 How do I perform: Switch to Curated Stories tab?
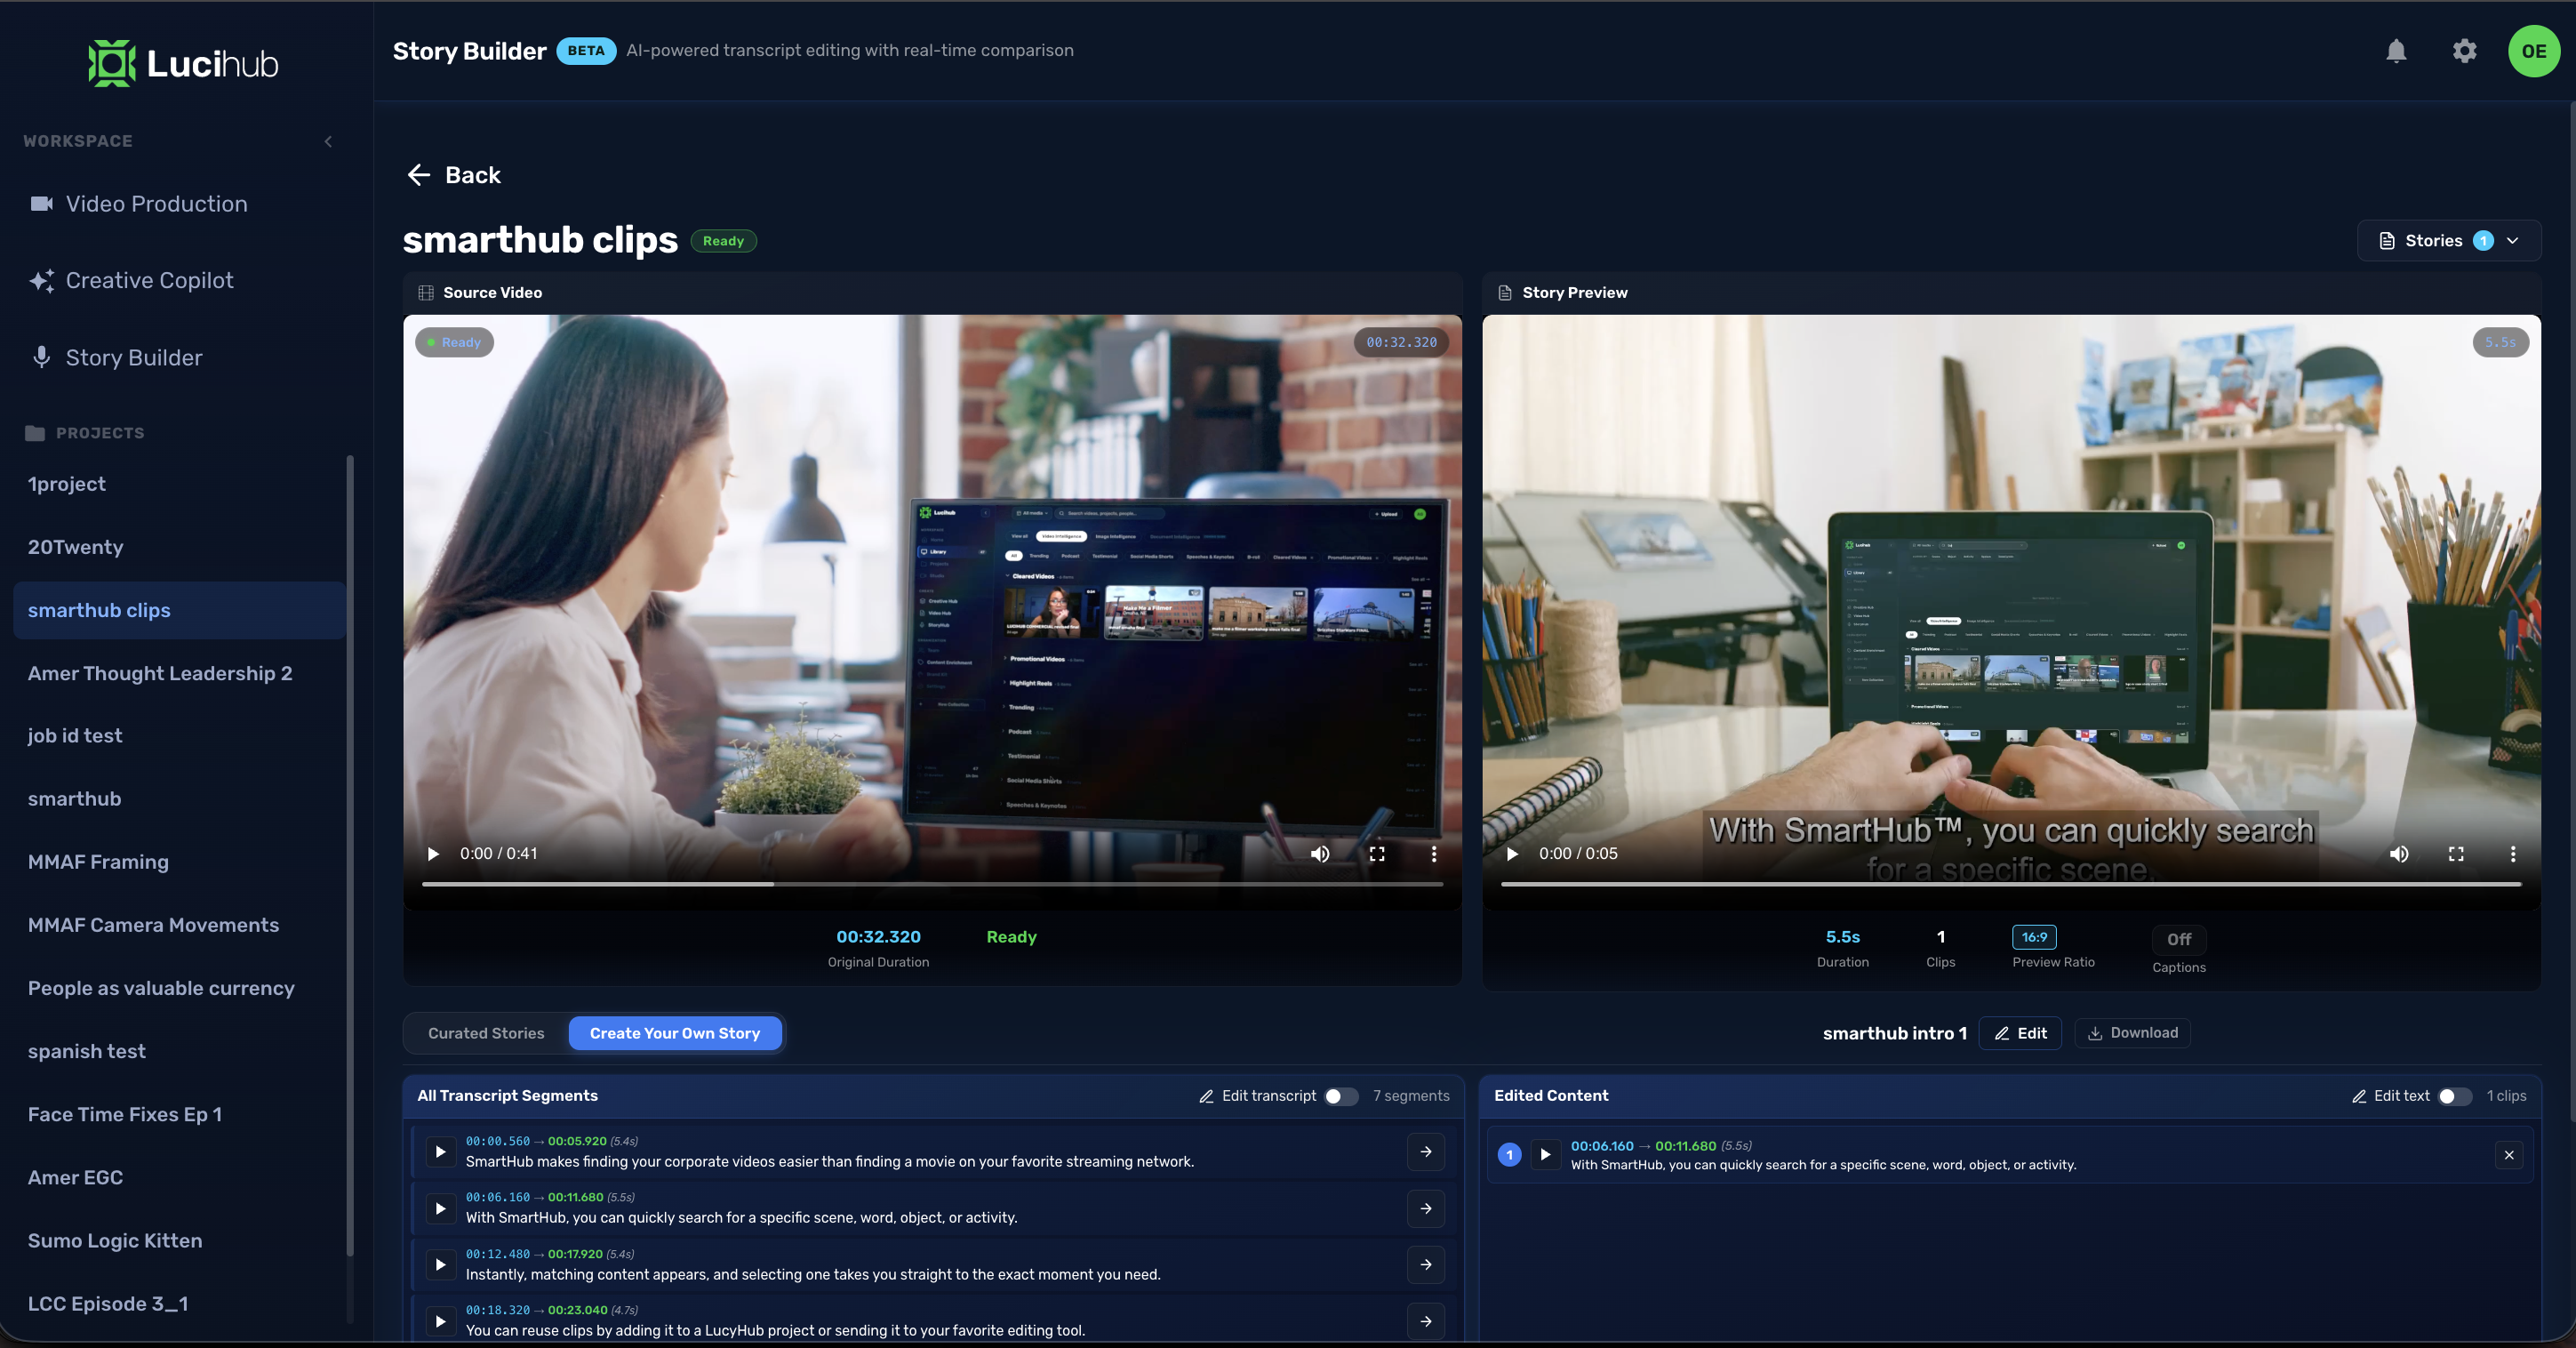click(486, 1033)
